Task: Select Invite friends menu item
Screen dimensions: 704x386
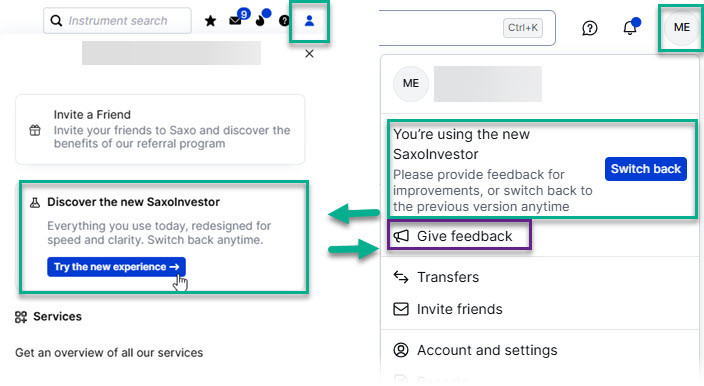Action: point(448,309)
